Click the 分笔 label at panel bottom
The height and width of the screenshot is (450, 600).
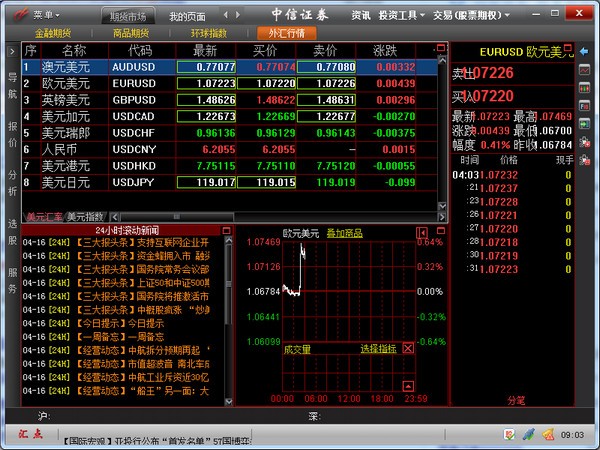click(x=516, y=400)
